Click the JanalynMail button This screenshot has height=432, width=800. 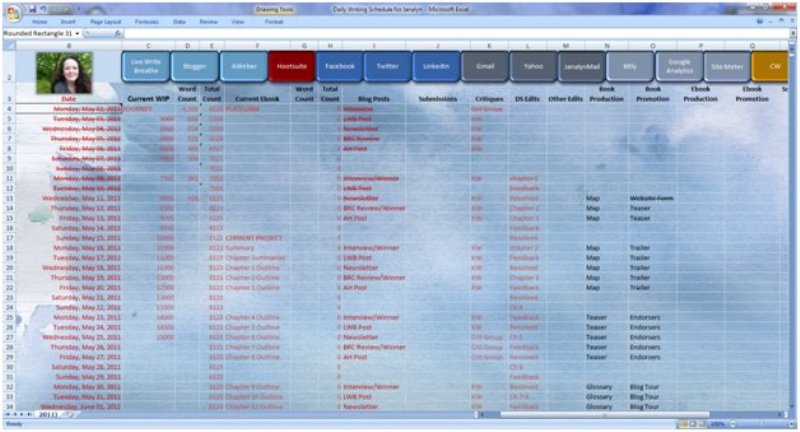click(582, 66)
